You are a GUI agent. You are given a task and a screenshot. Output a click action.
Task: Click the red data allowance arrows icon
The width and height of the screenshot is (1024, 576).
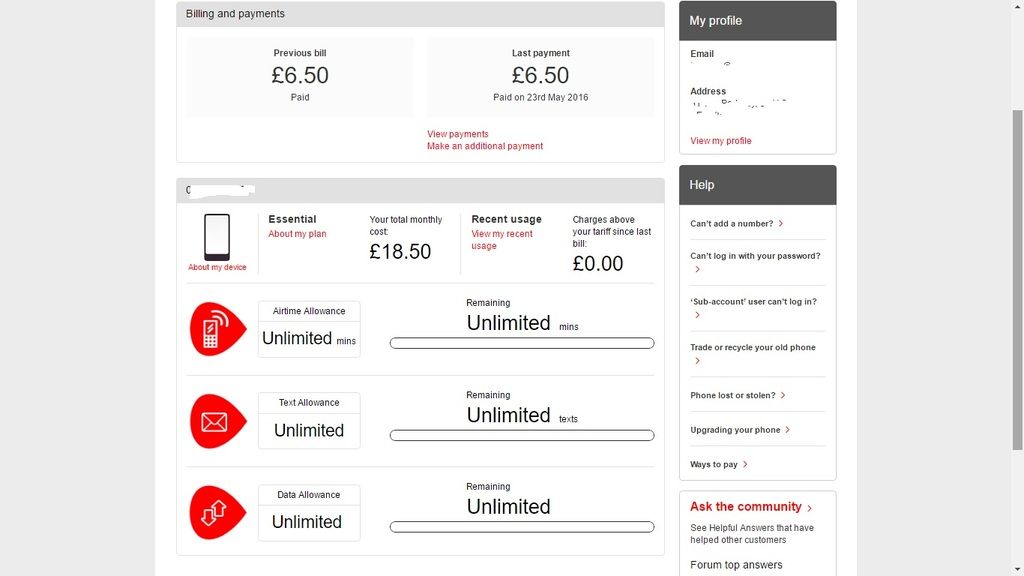[x=216, y=513]
